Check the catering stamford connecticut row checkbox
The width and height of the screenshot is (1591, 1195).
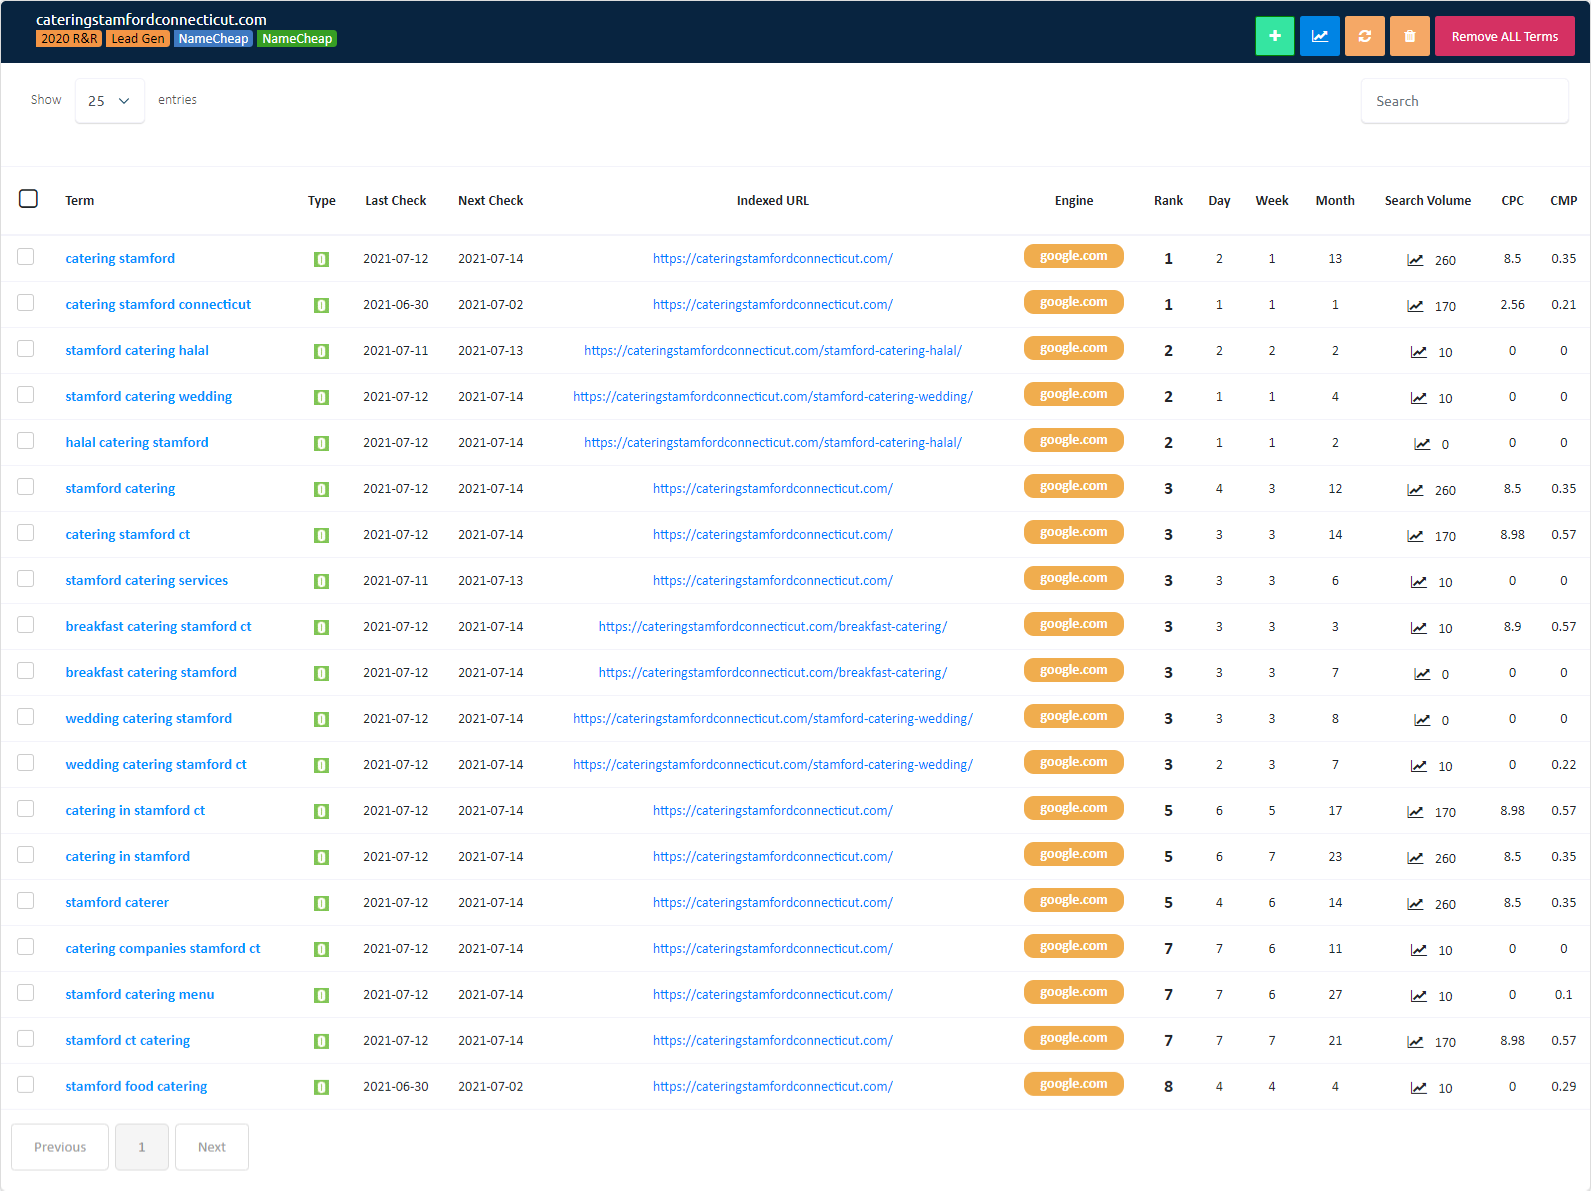[x=26, y=303]
